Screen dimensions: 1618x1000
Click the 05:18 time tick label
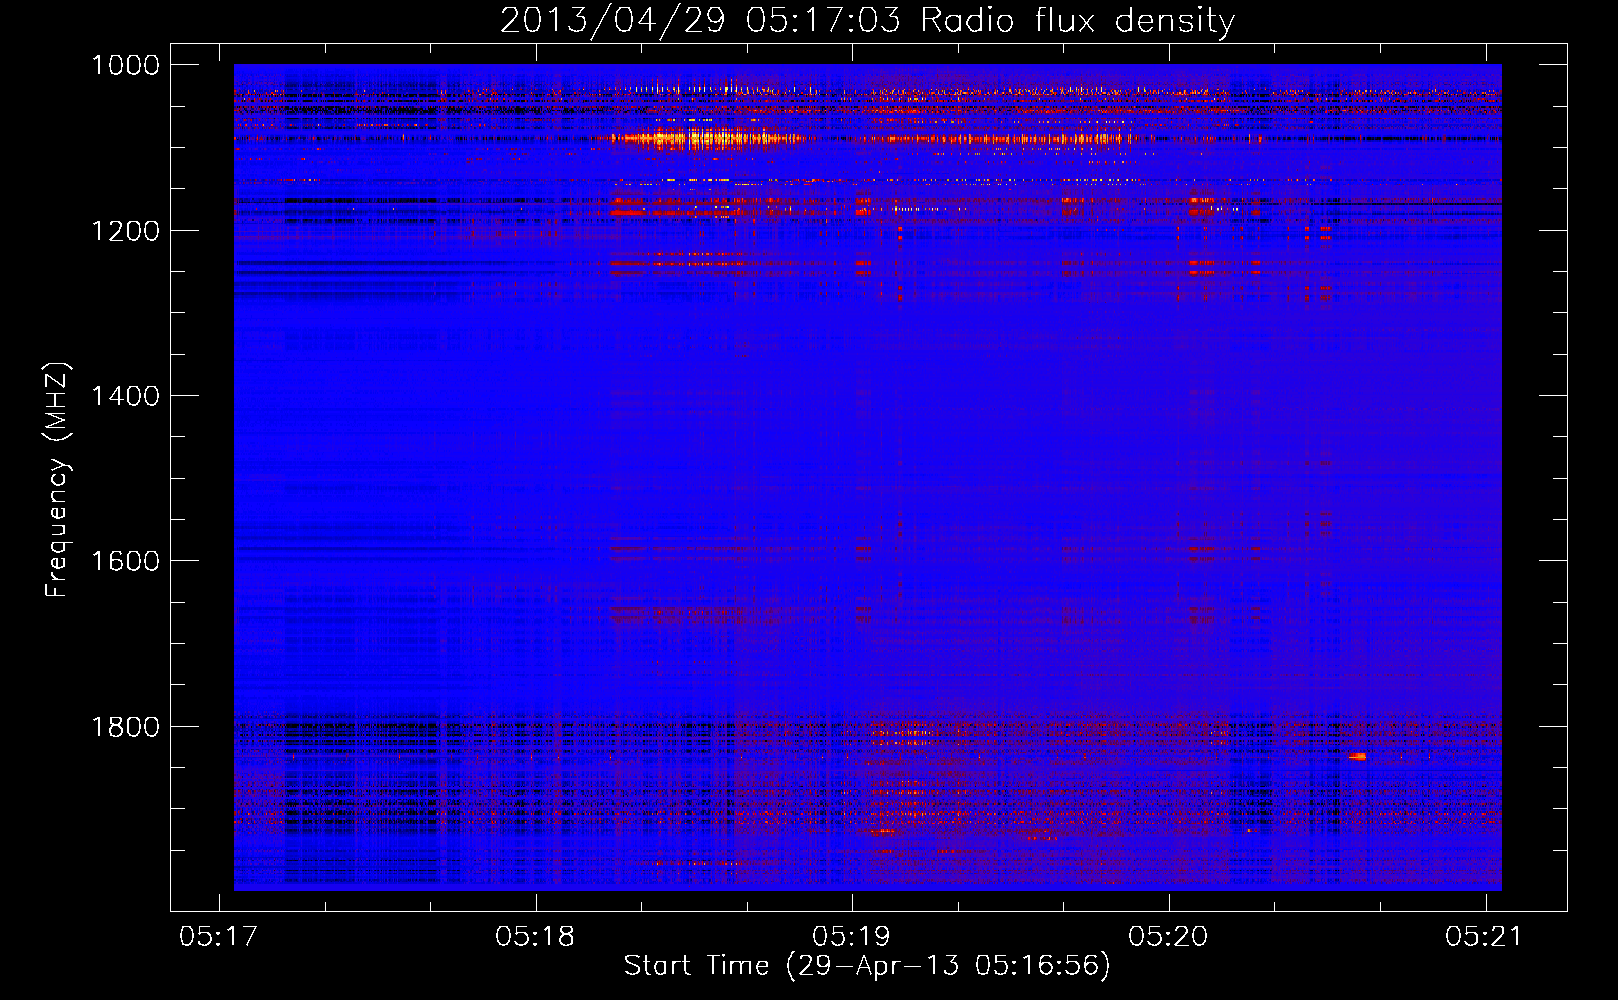(536, 936)
